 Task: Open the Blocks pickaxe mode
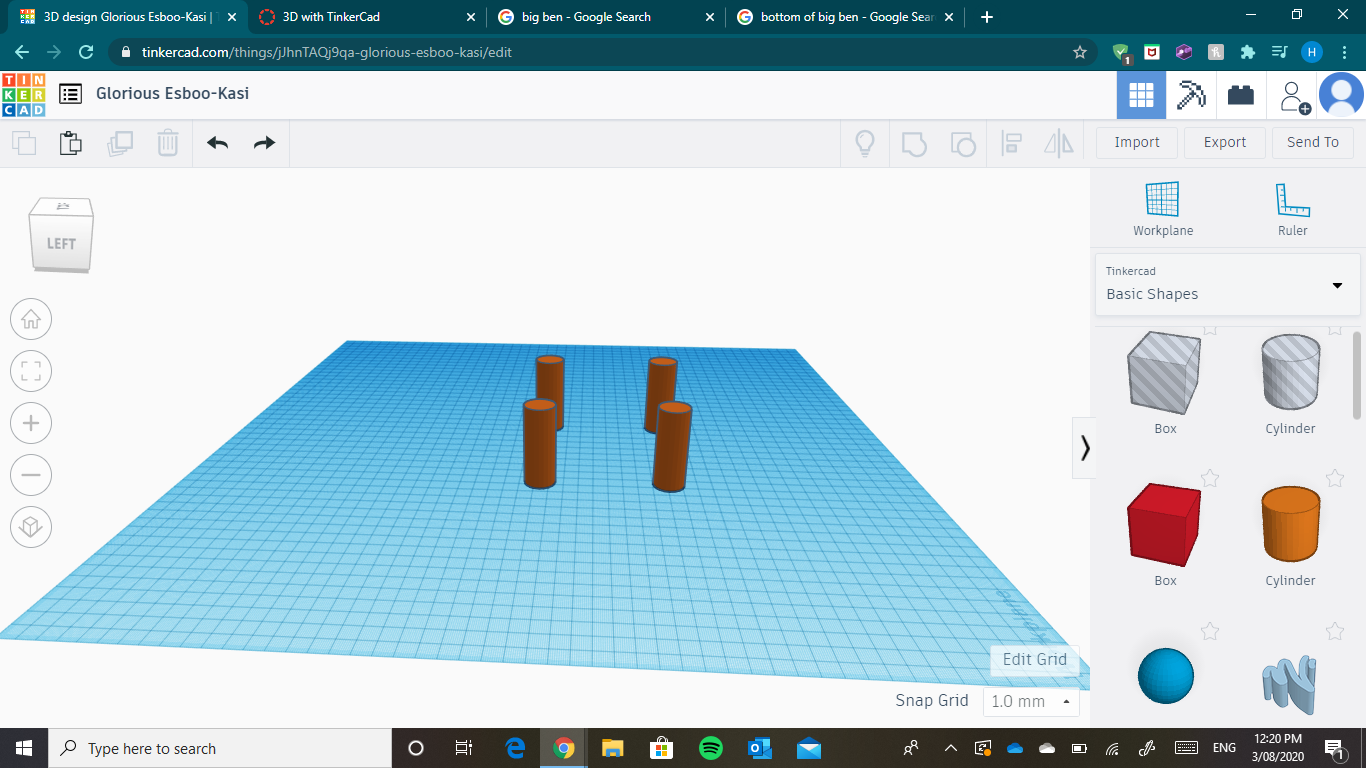tap(1191, 95)
